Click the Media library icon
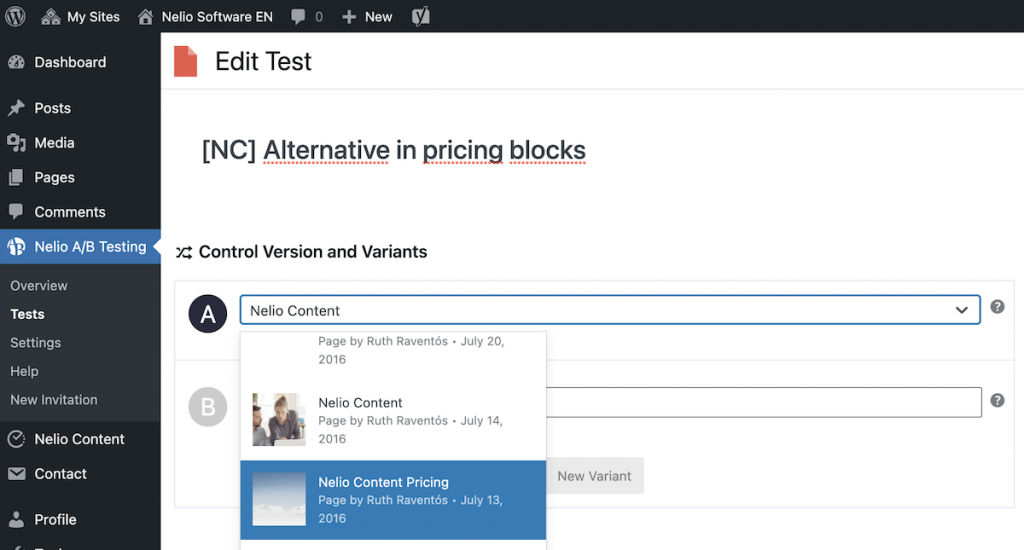Viewport: 1024px width, 550px height. pos(16,142)
